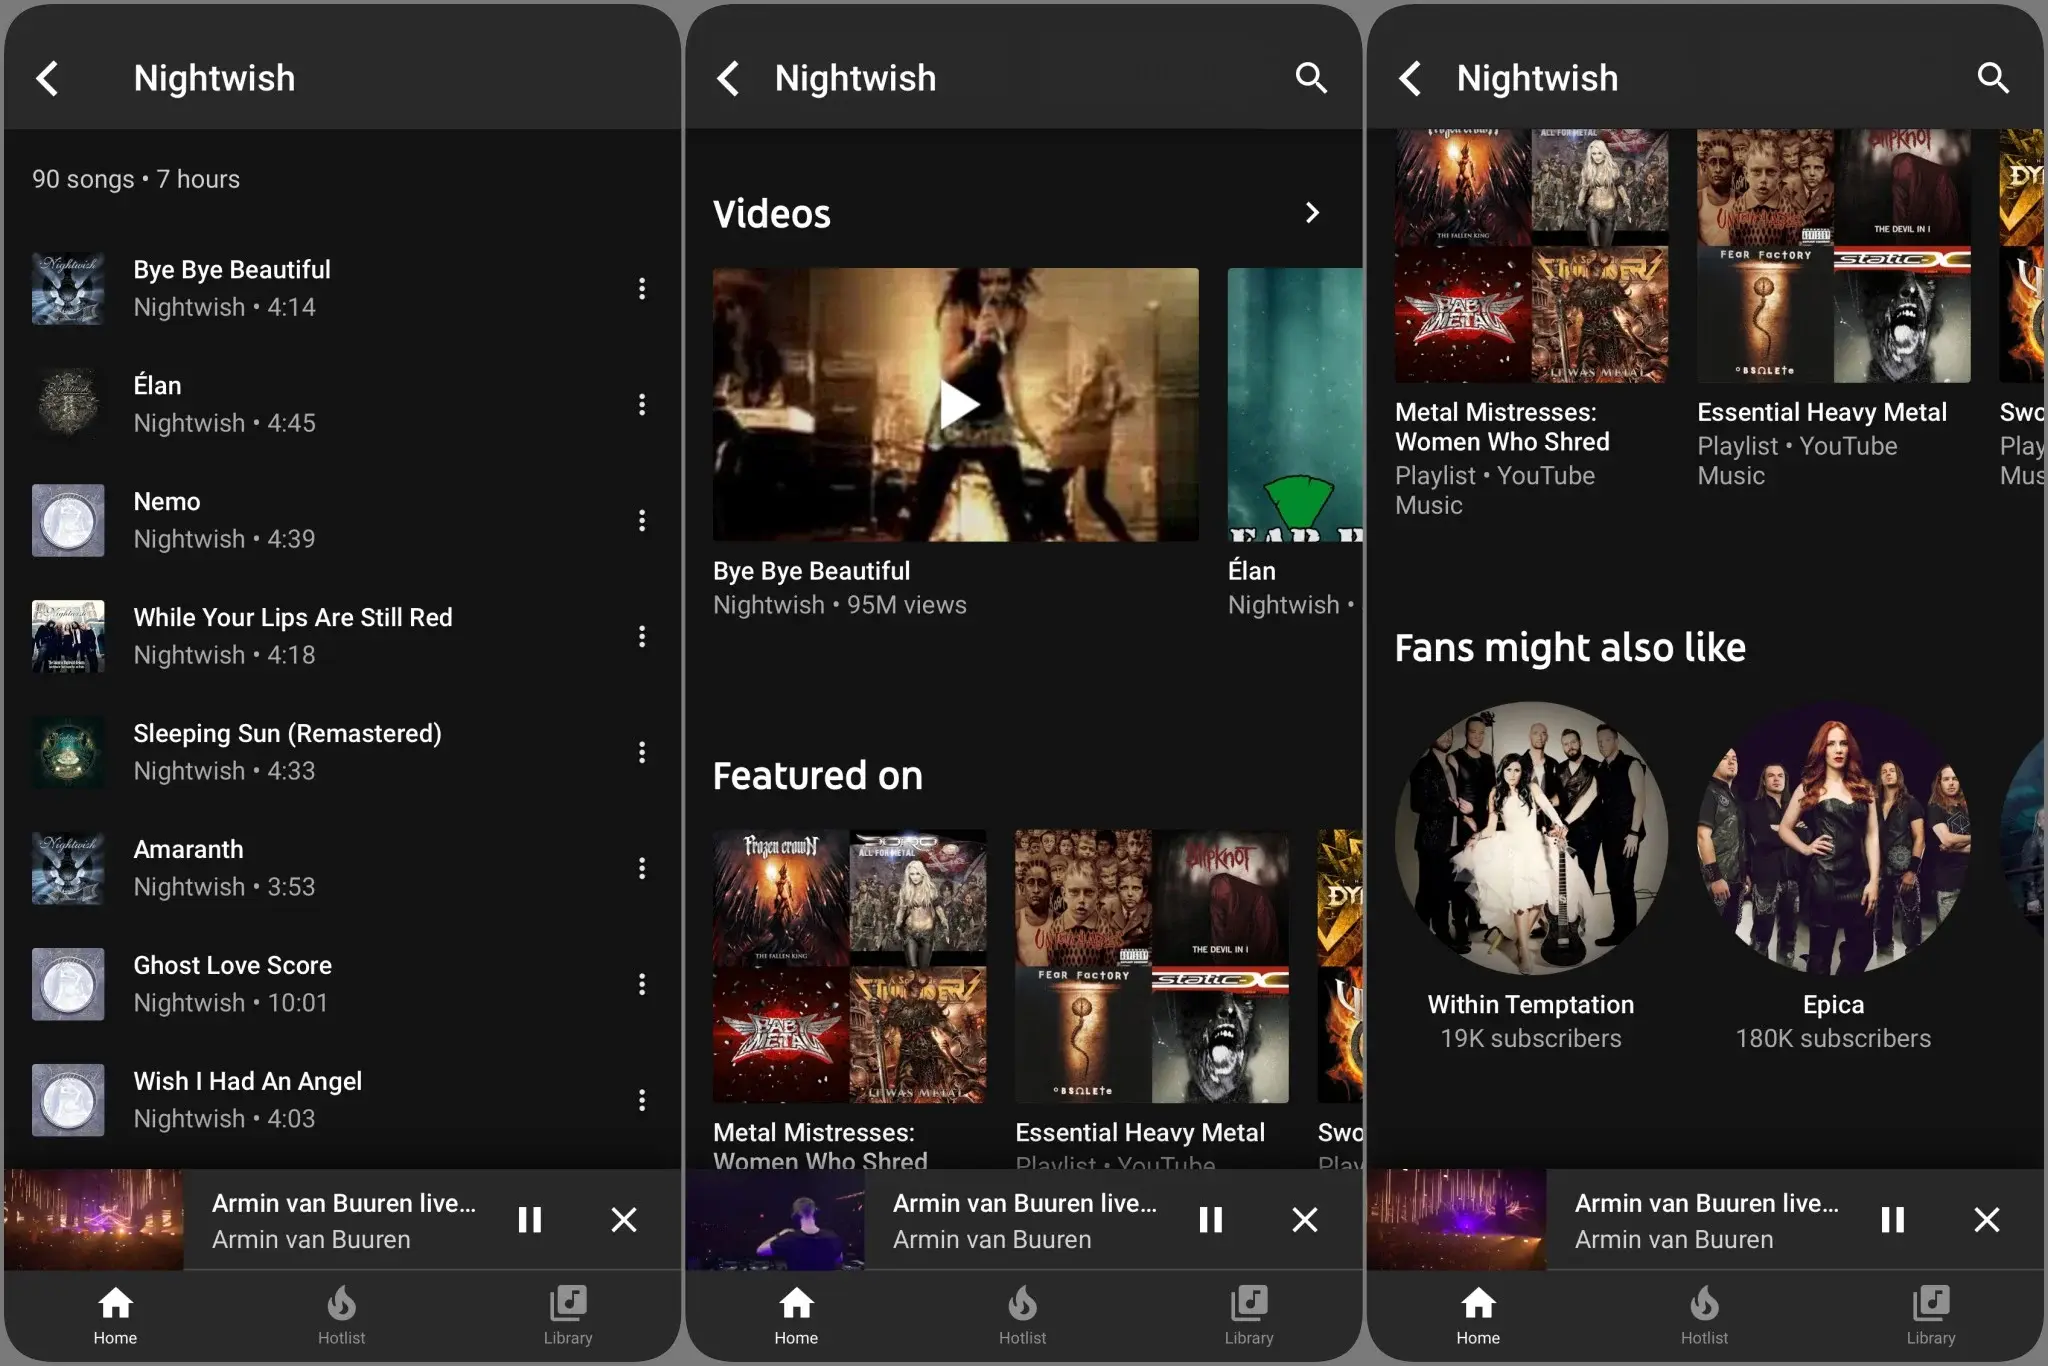Open Epica artist picture
The width and height of the screenshot is (2048, 1366).
(x=1834, y=838)
